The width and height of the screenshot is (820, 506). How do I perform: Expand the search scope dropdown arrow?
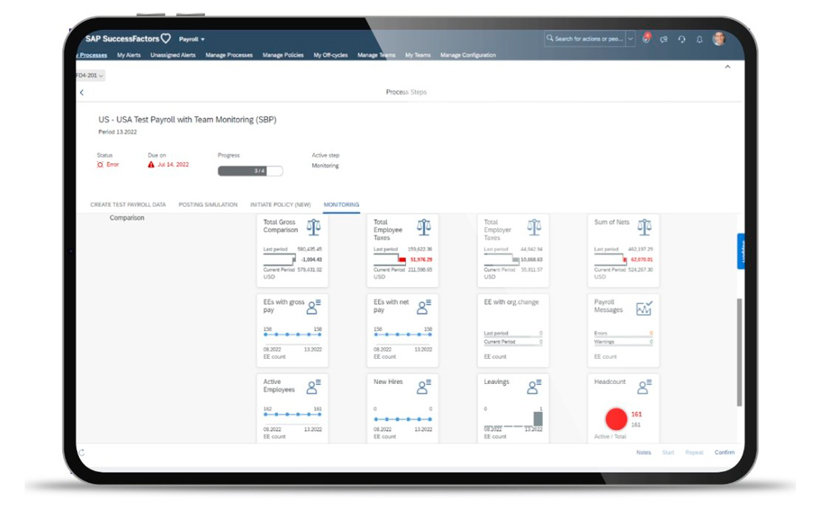coord(630,39)
